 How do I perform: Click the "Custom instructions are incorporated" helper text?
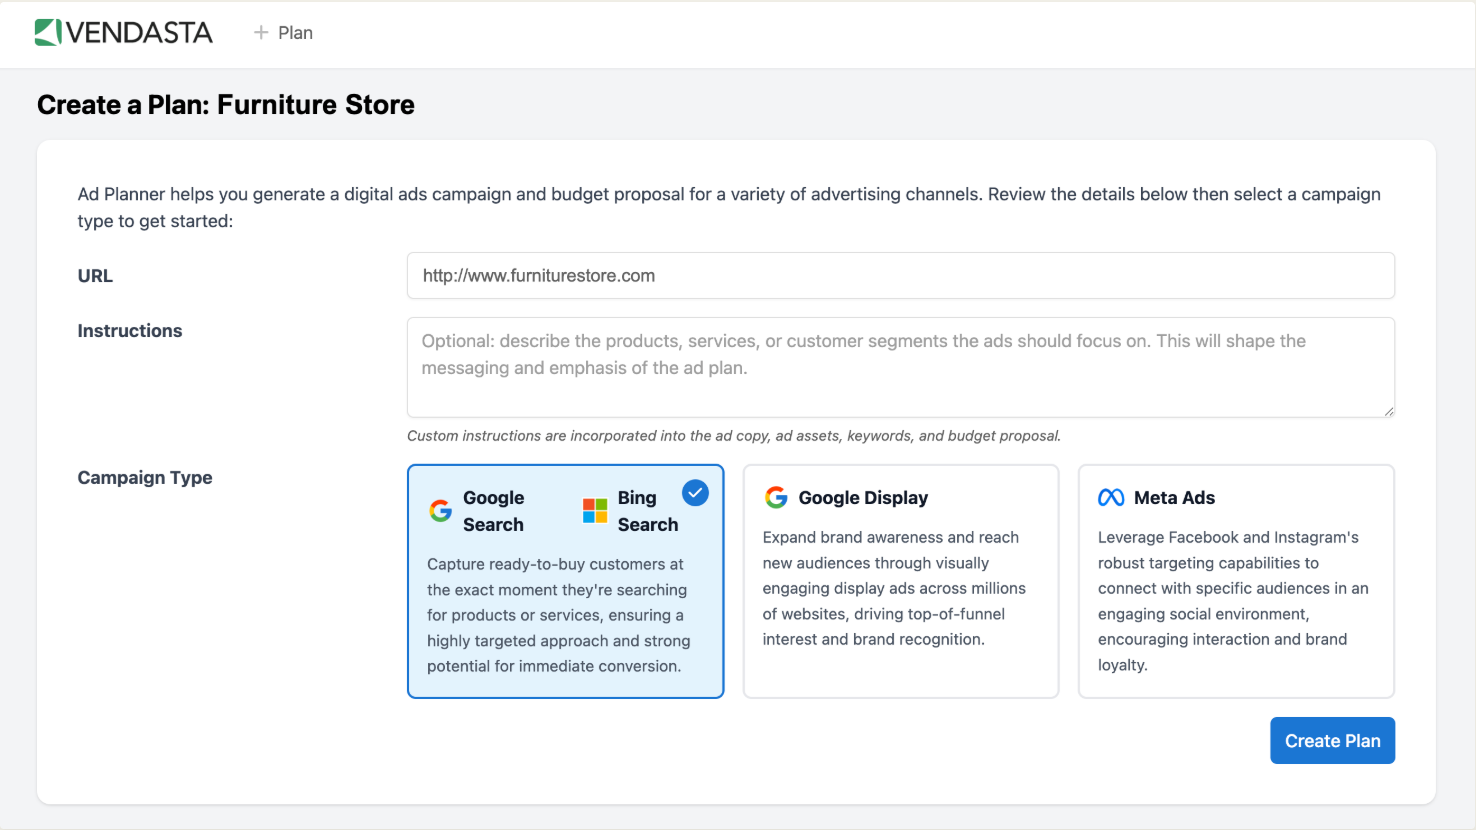(x=734, y=436)
